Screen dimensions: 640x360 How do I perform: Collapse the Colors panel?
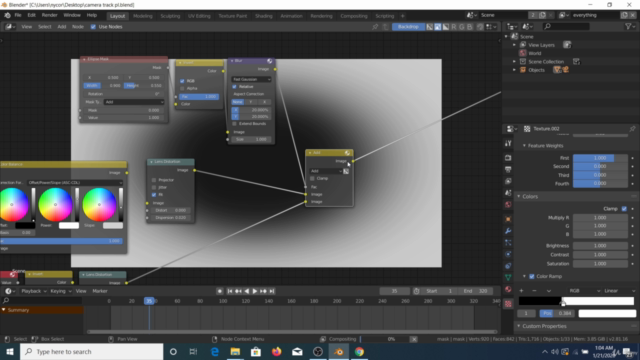pos(519,196)
